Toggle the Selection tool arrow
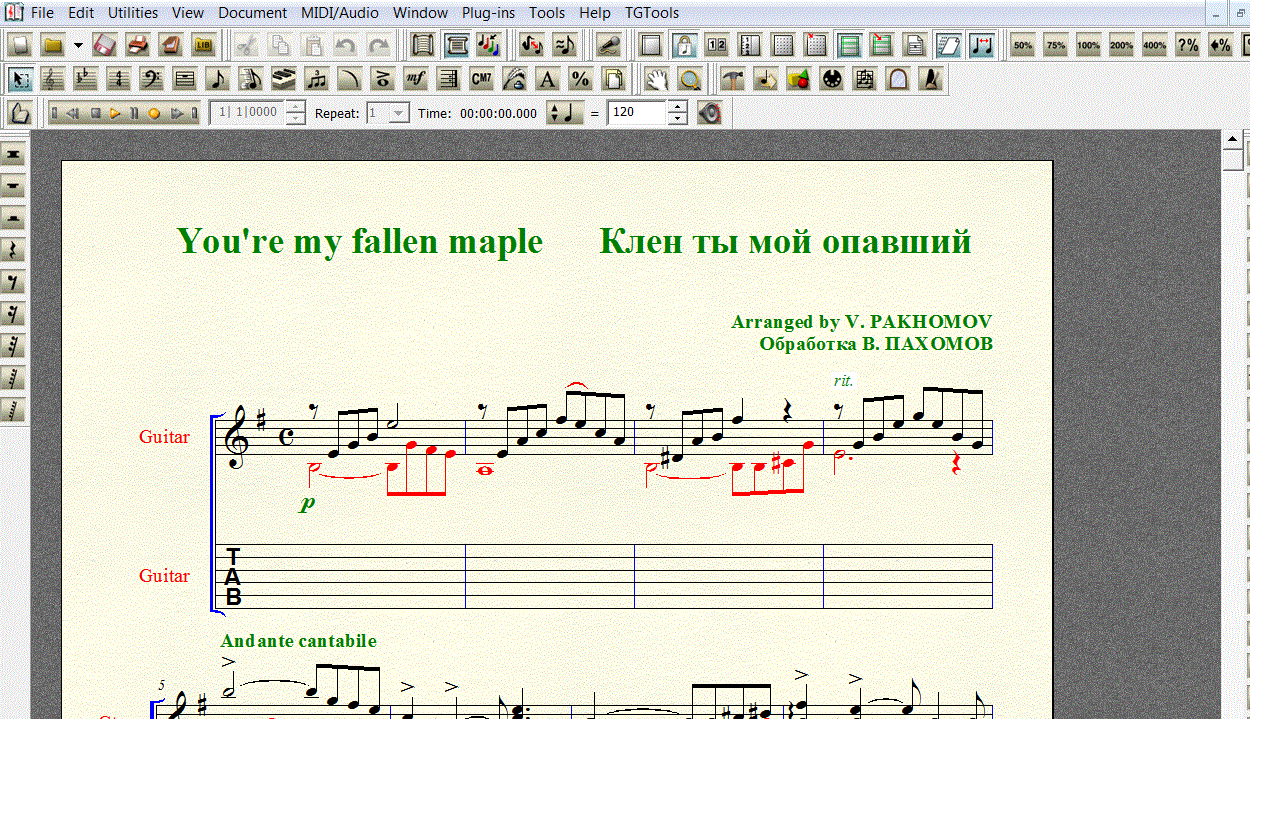The image size is (1274, 813). pos(20,79)
